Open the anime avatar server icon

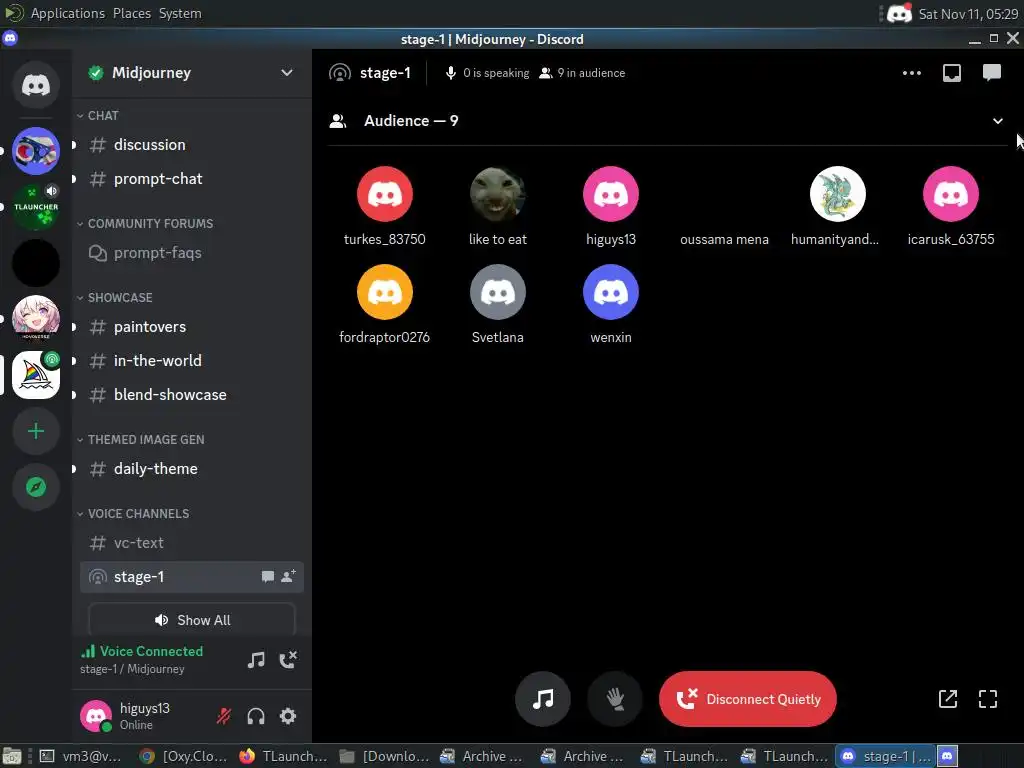click(x=35, y=319)
